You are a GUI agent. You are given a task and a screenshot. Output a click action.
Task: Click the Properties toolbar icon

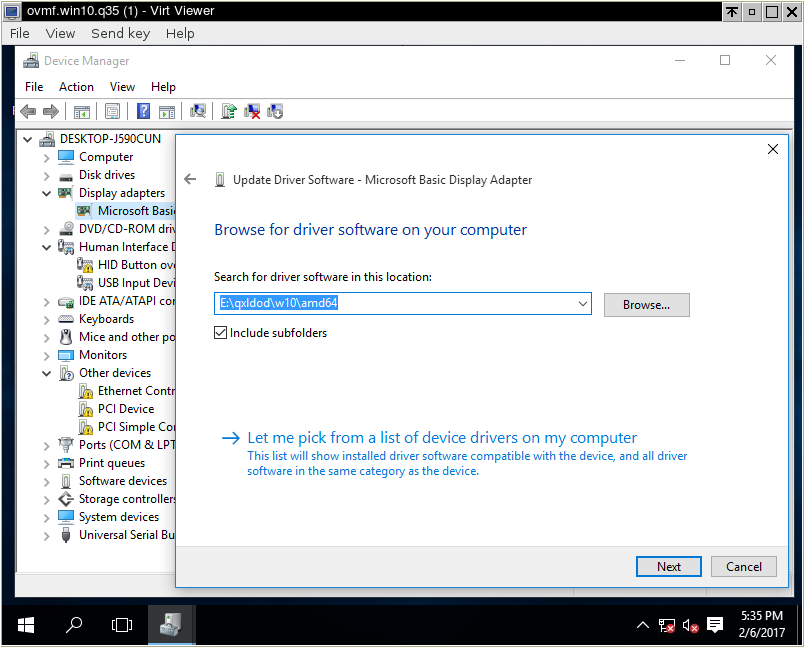pos(112,110)
